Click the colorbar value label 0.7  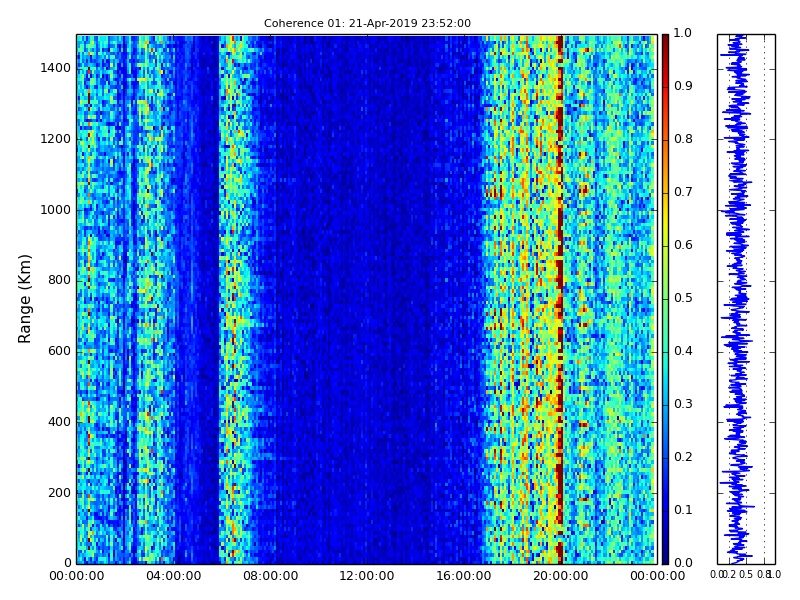[x=683, y=192]
